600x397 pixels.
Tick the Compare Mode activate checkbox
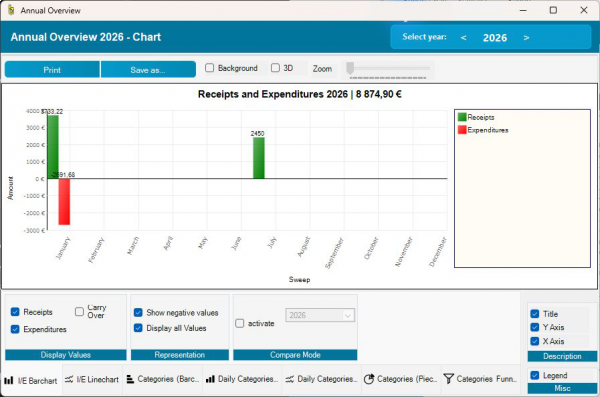click(240, 323)
